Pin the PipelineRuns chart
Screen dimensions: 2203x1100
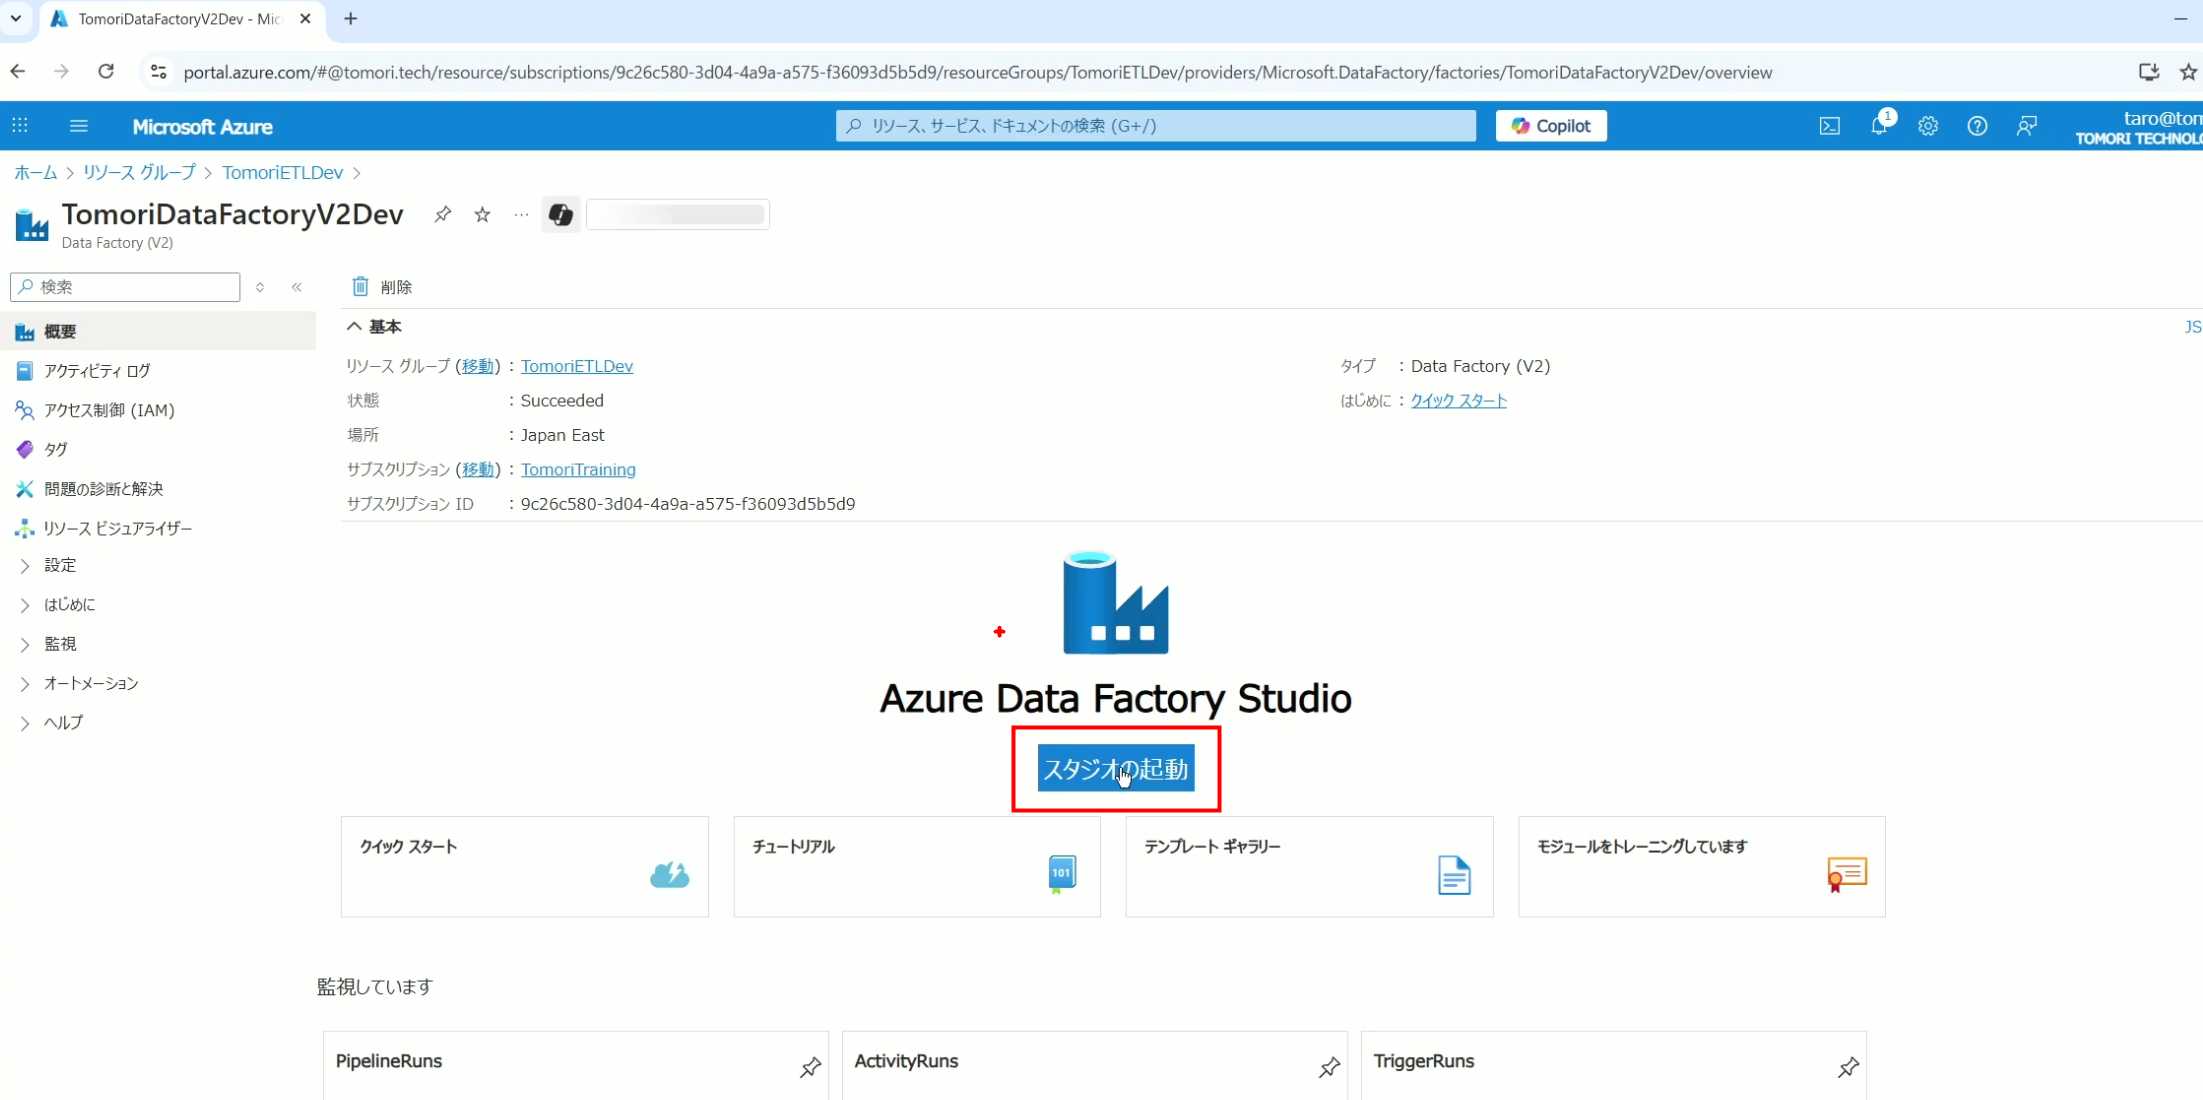810,1067
